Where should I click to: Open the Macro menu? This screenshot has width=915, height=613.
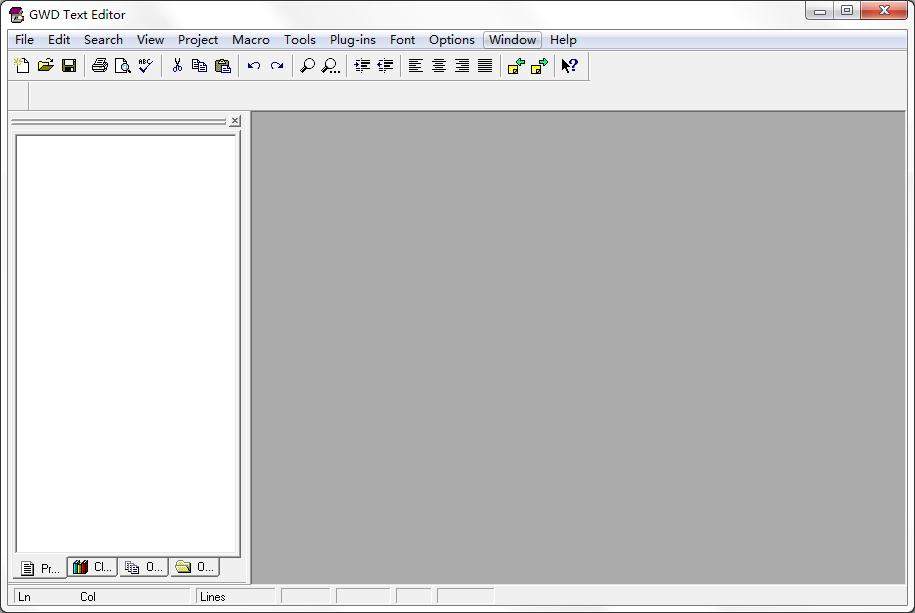click(x=250, y=39)
